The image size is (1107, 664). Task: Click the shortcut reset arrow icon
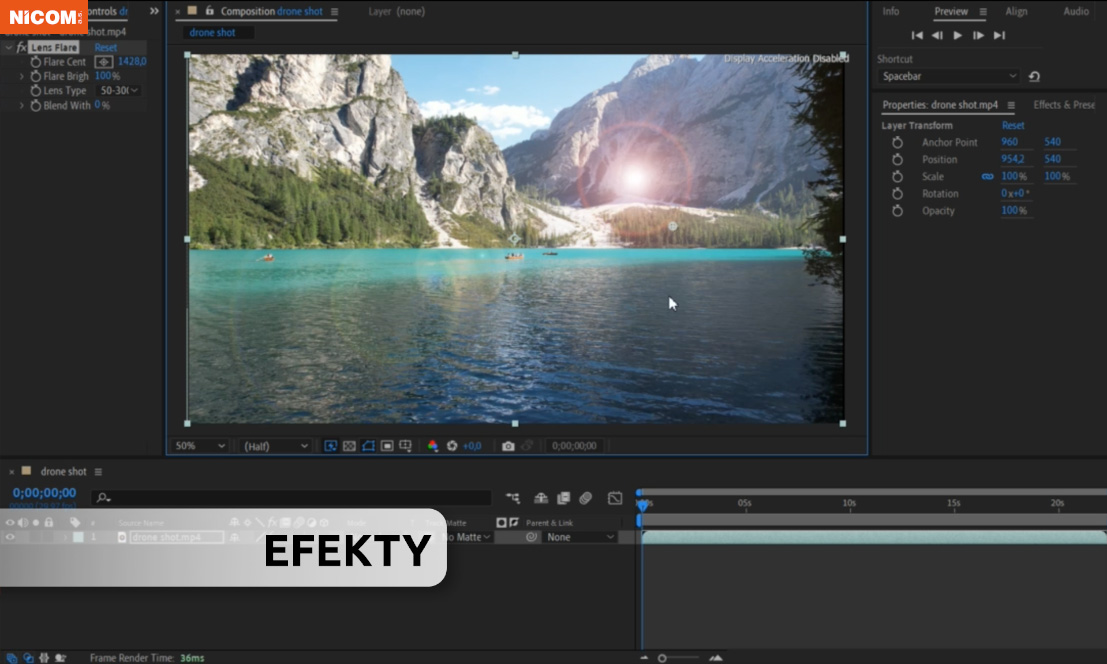pos(1034,76)
